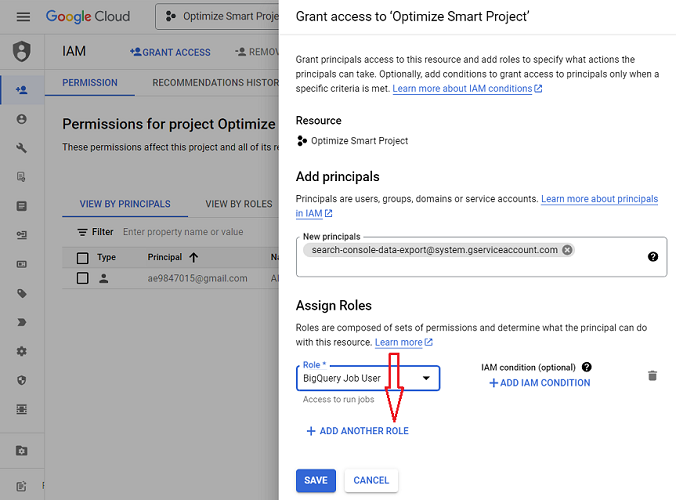
Task: Click the IAM shield icon
Action: [x=22, y=52]
